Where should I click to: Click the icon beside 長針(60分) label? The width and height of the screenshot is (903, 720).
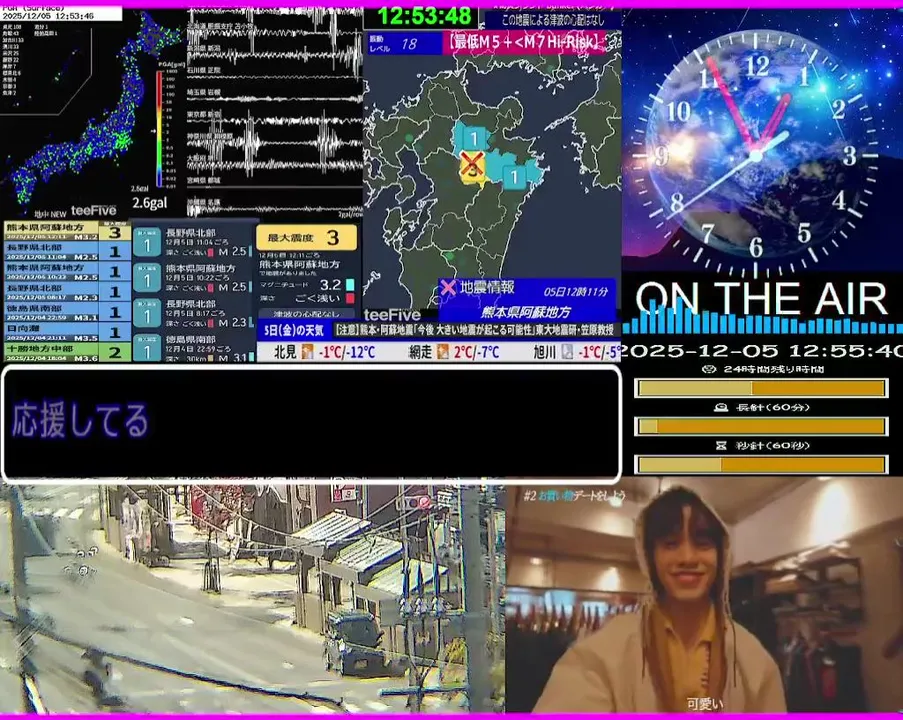(x=720, y=407)
